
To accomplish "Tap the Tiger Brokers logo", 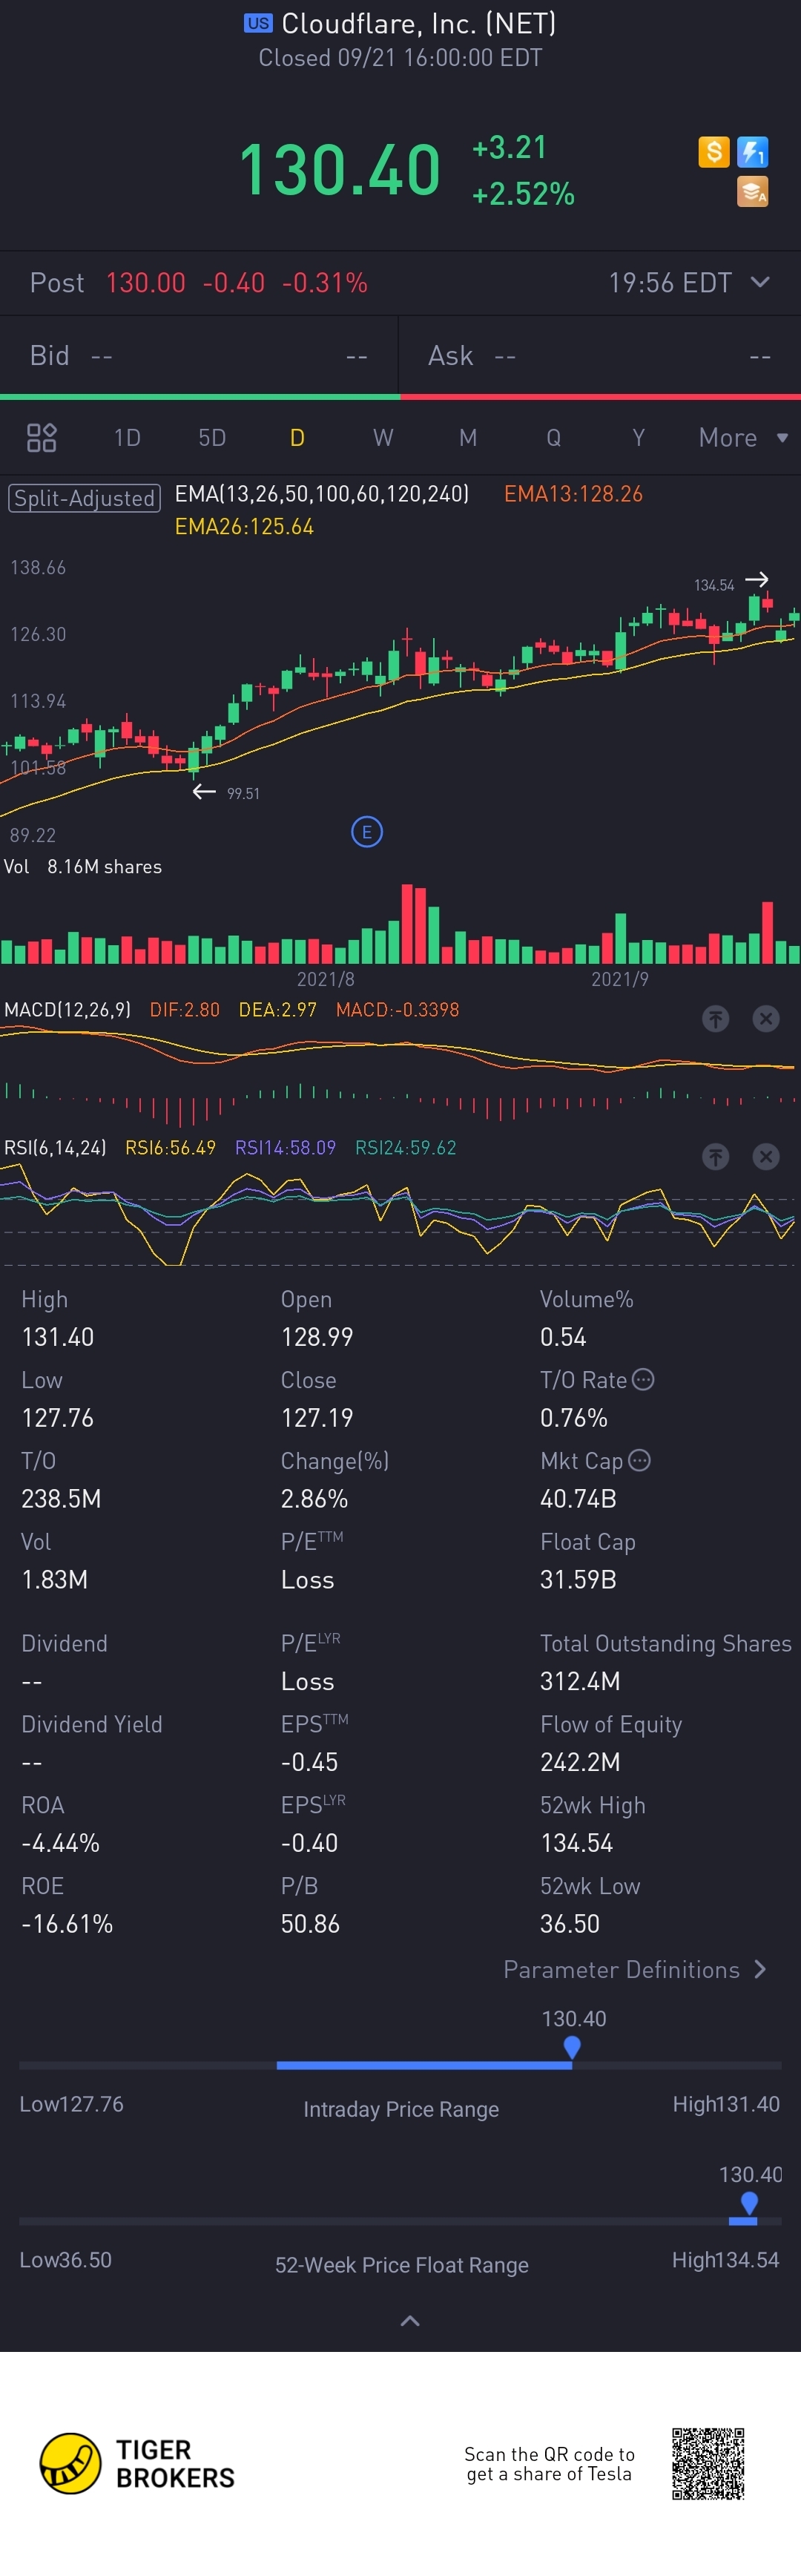I will coord(137,2463).
